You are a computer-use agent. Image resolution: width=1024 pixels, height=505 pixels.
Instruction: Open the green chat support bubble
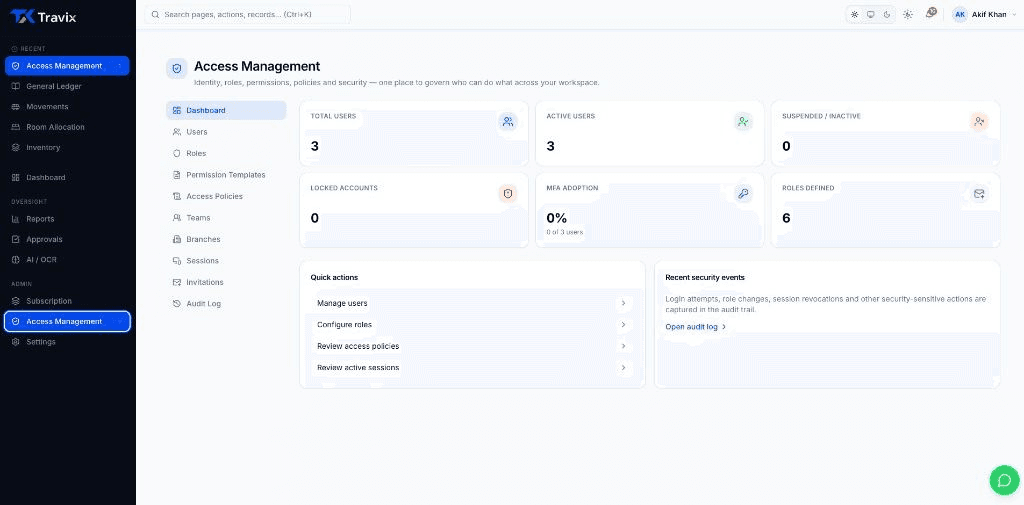1004,480
